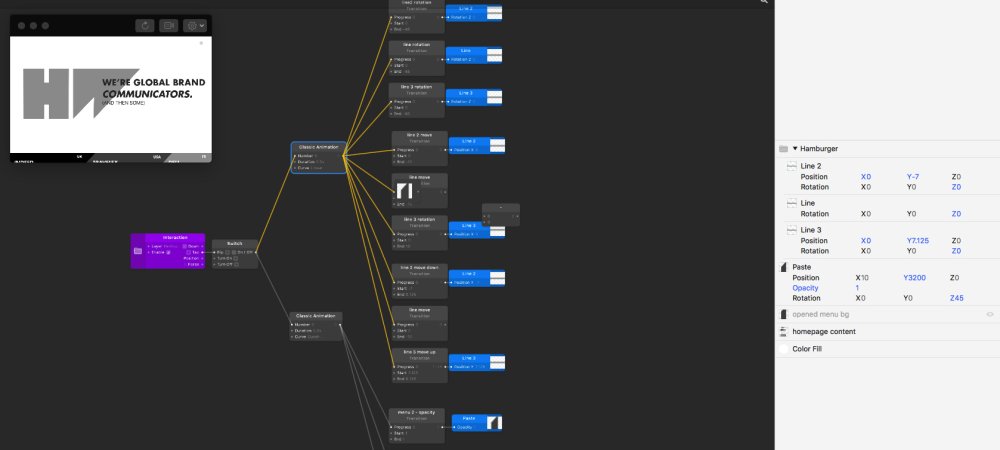Image resolution: width=1000 pixels, height=450 pixels.
Task: Collapse the Hamburger layer group triangle
Action: (795, 149)
